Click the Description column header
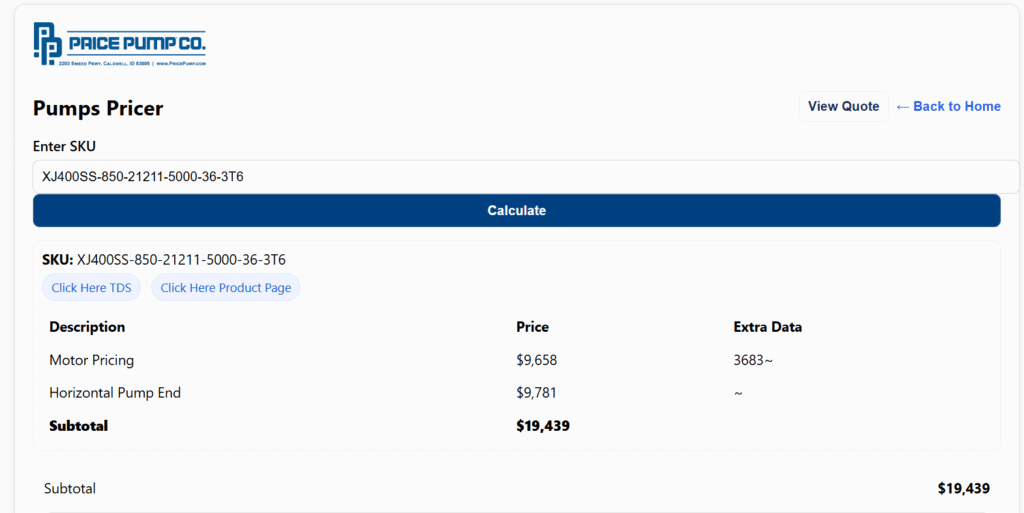 point(87,327)
